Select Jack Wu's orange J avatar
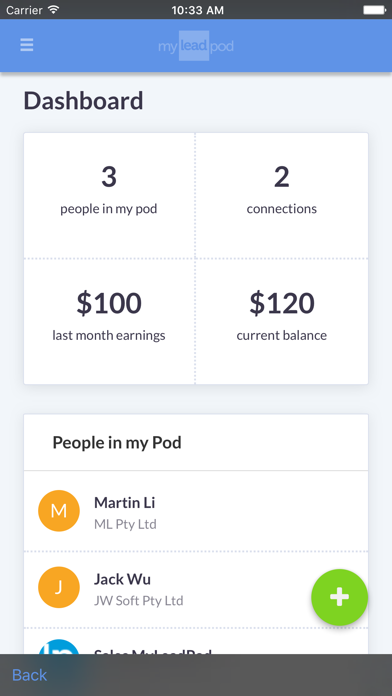392x696 pixels. (59, 587)
